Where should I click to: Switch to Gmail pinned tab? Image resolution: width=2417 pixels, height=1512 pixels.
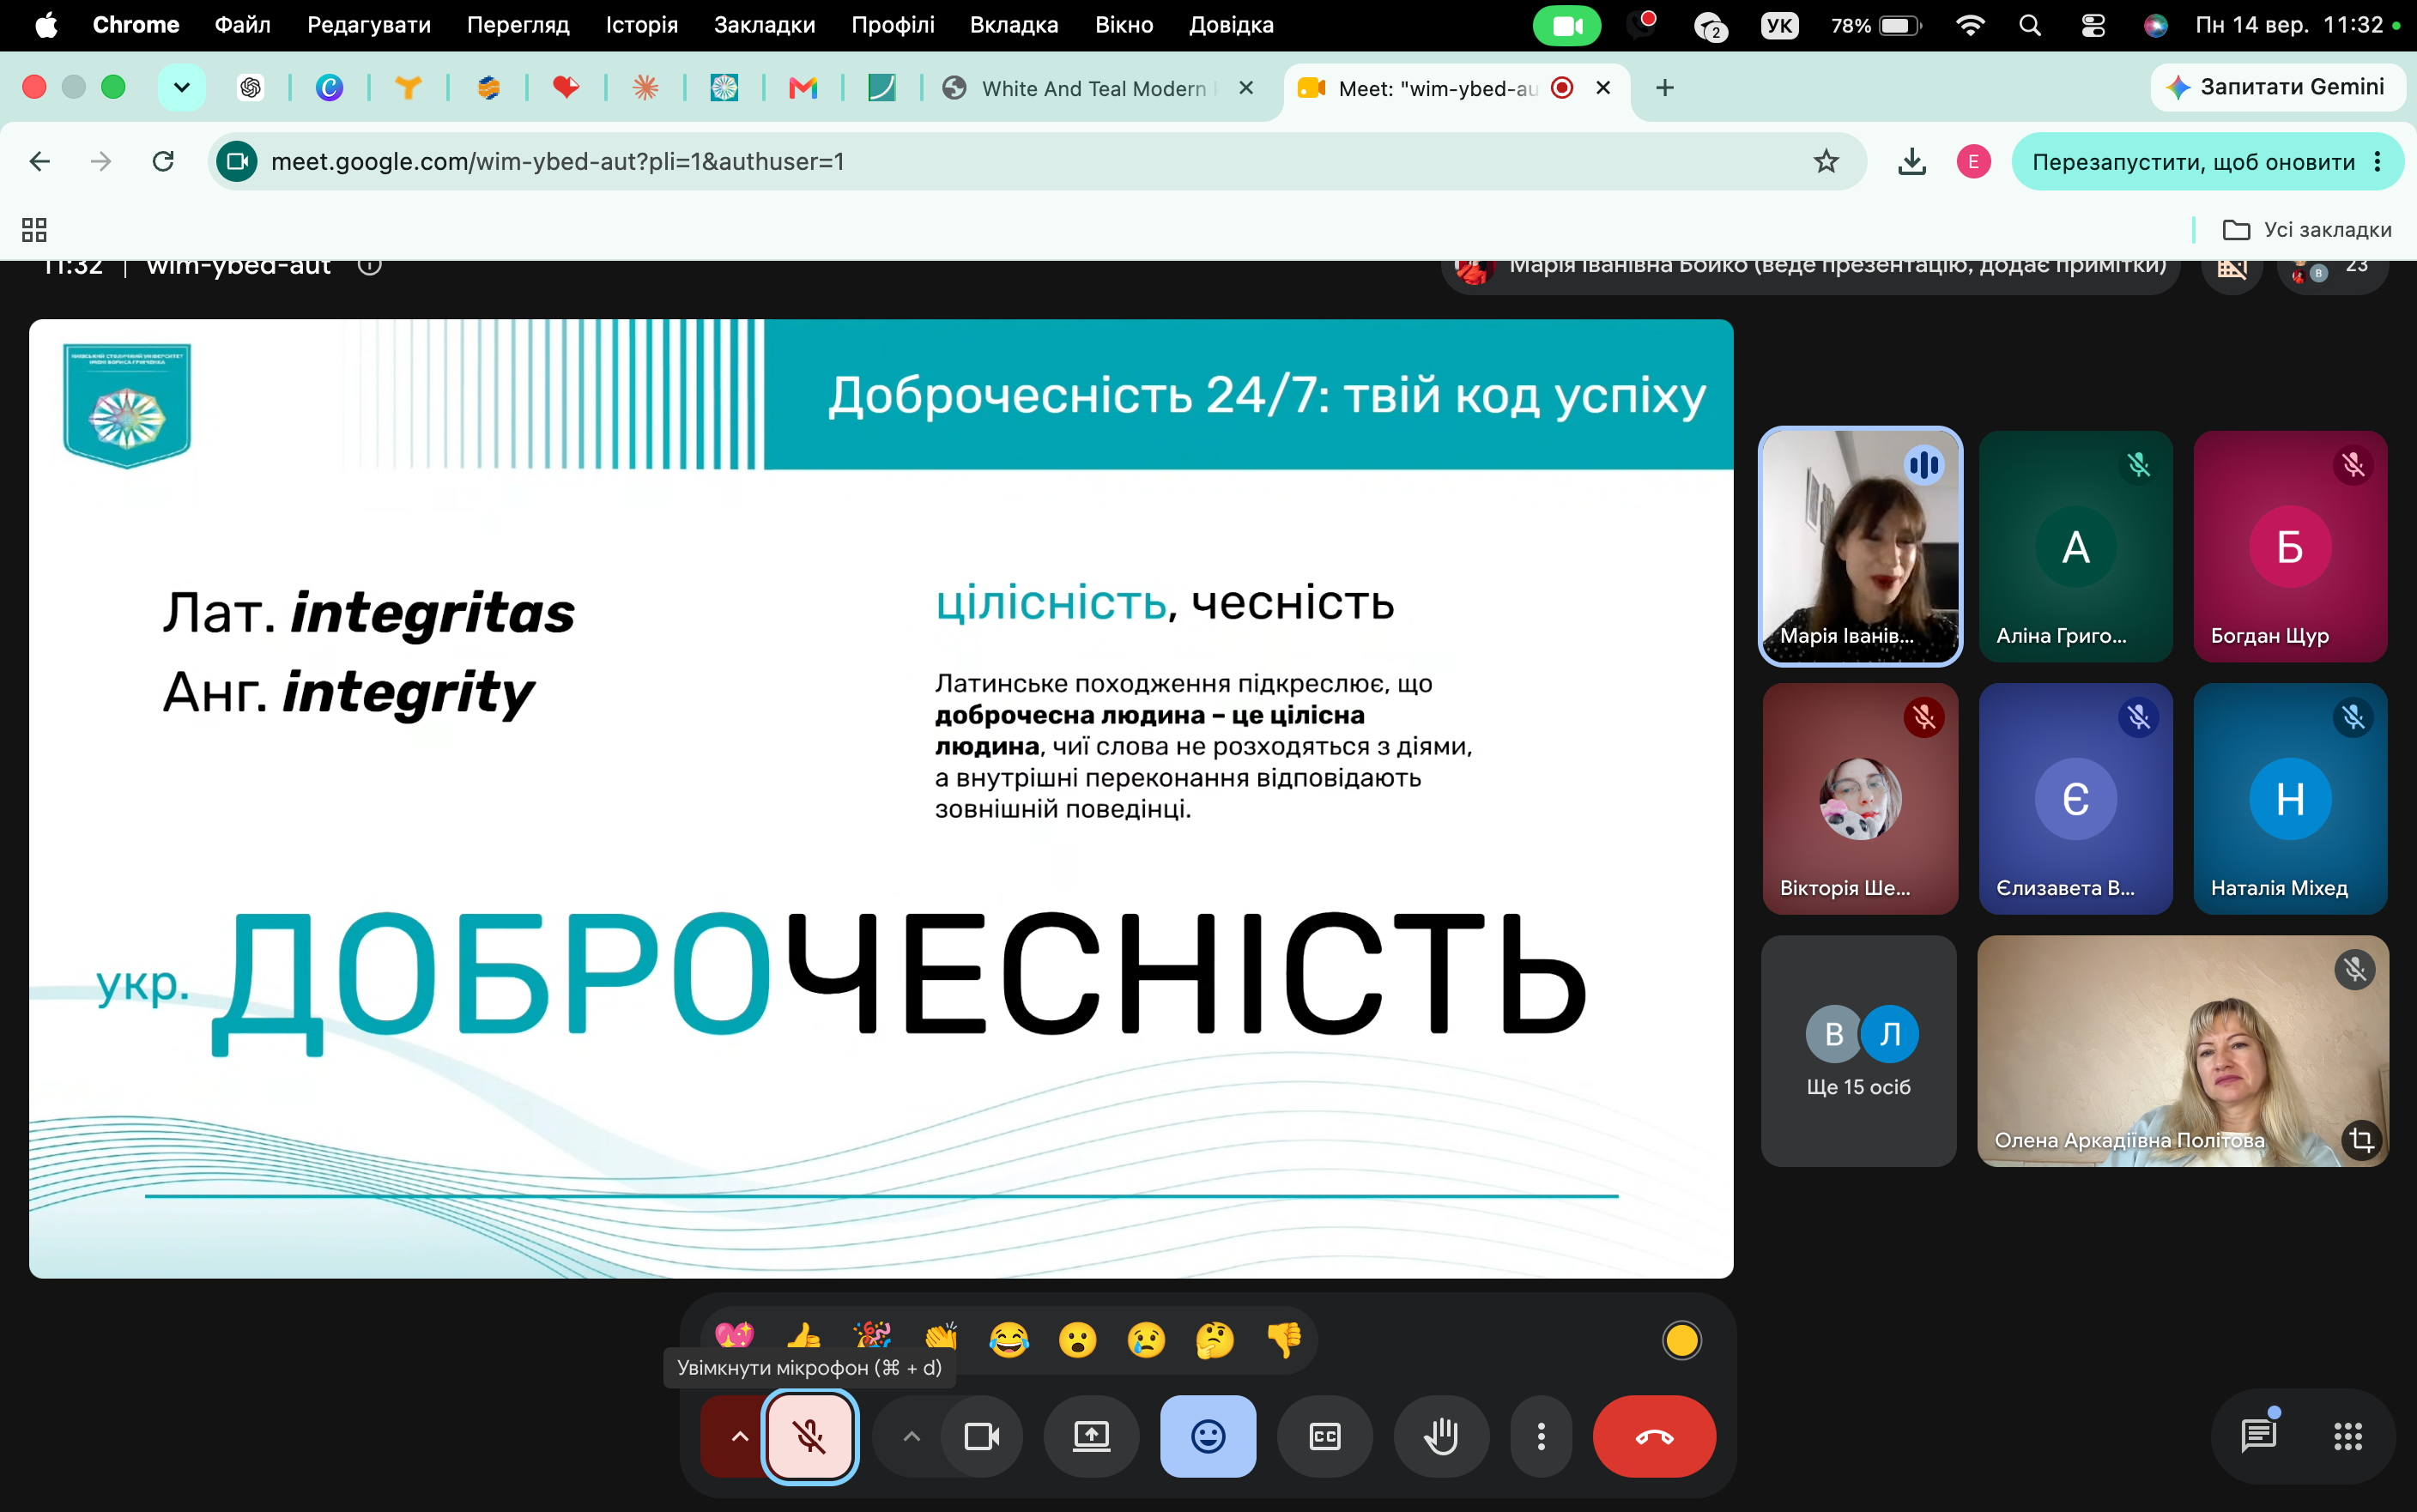[x=802, y=88]
